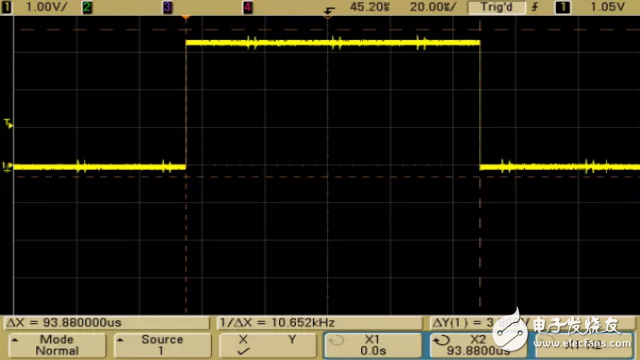Click the 20.00 timebase readout
The height and width of the screenshot is (360, 640).
[x=433, y=7]
